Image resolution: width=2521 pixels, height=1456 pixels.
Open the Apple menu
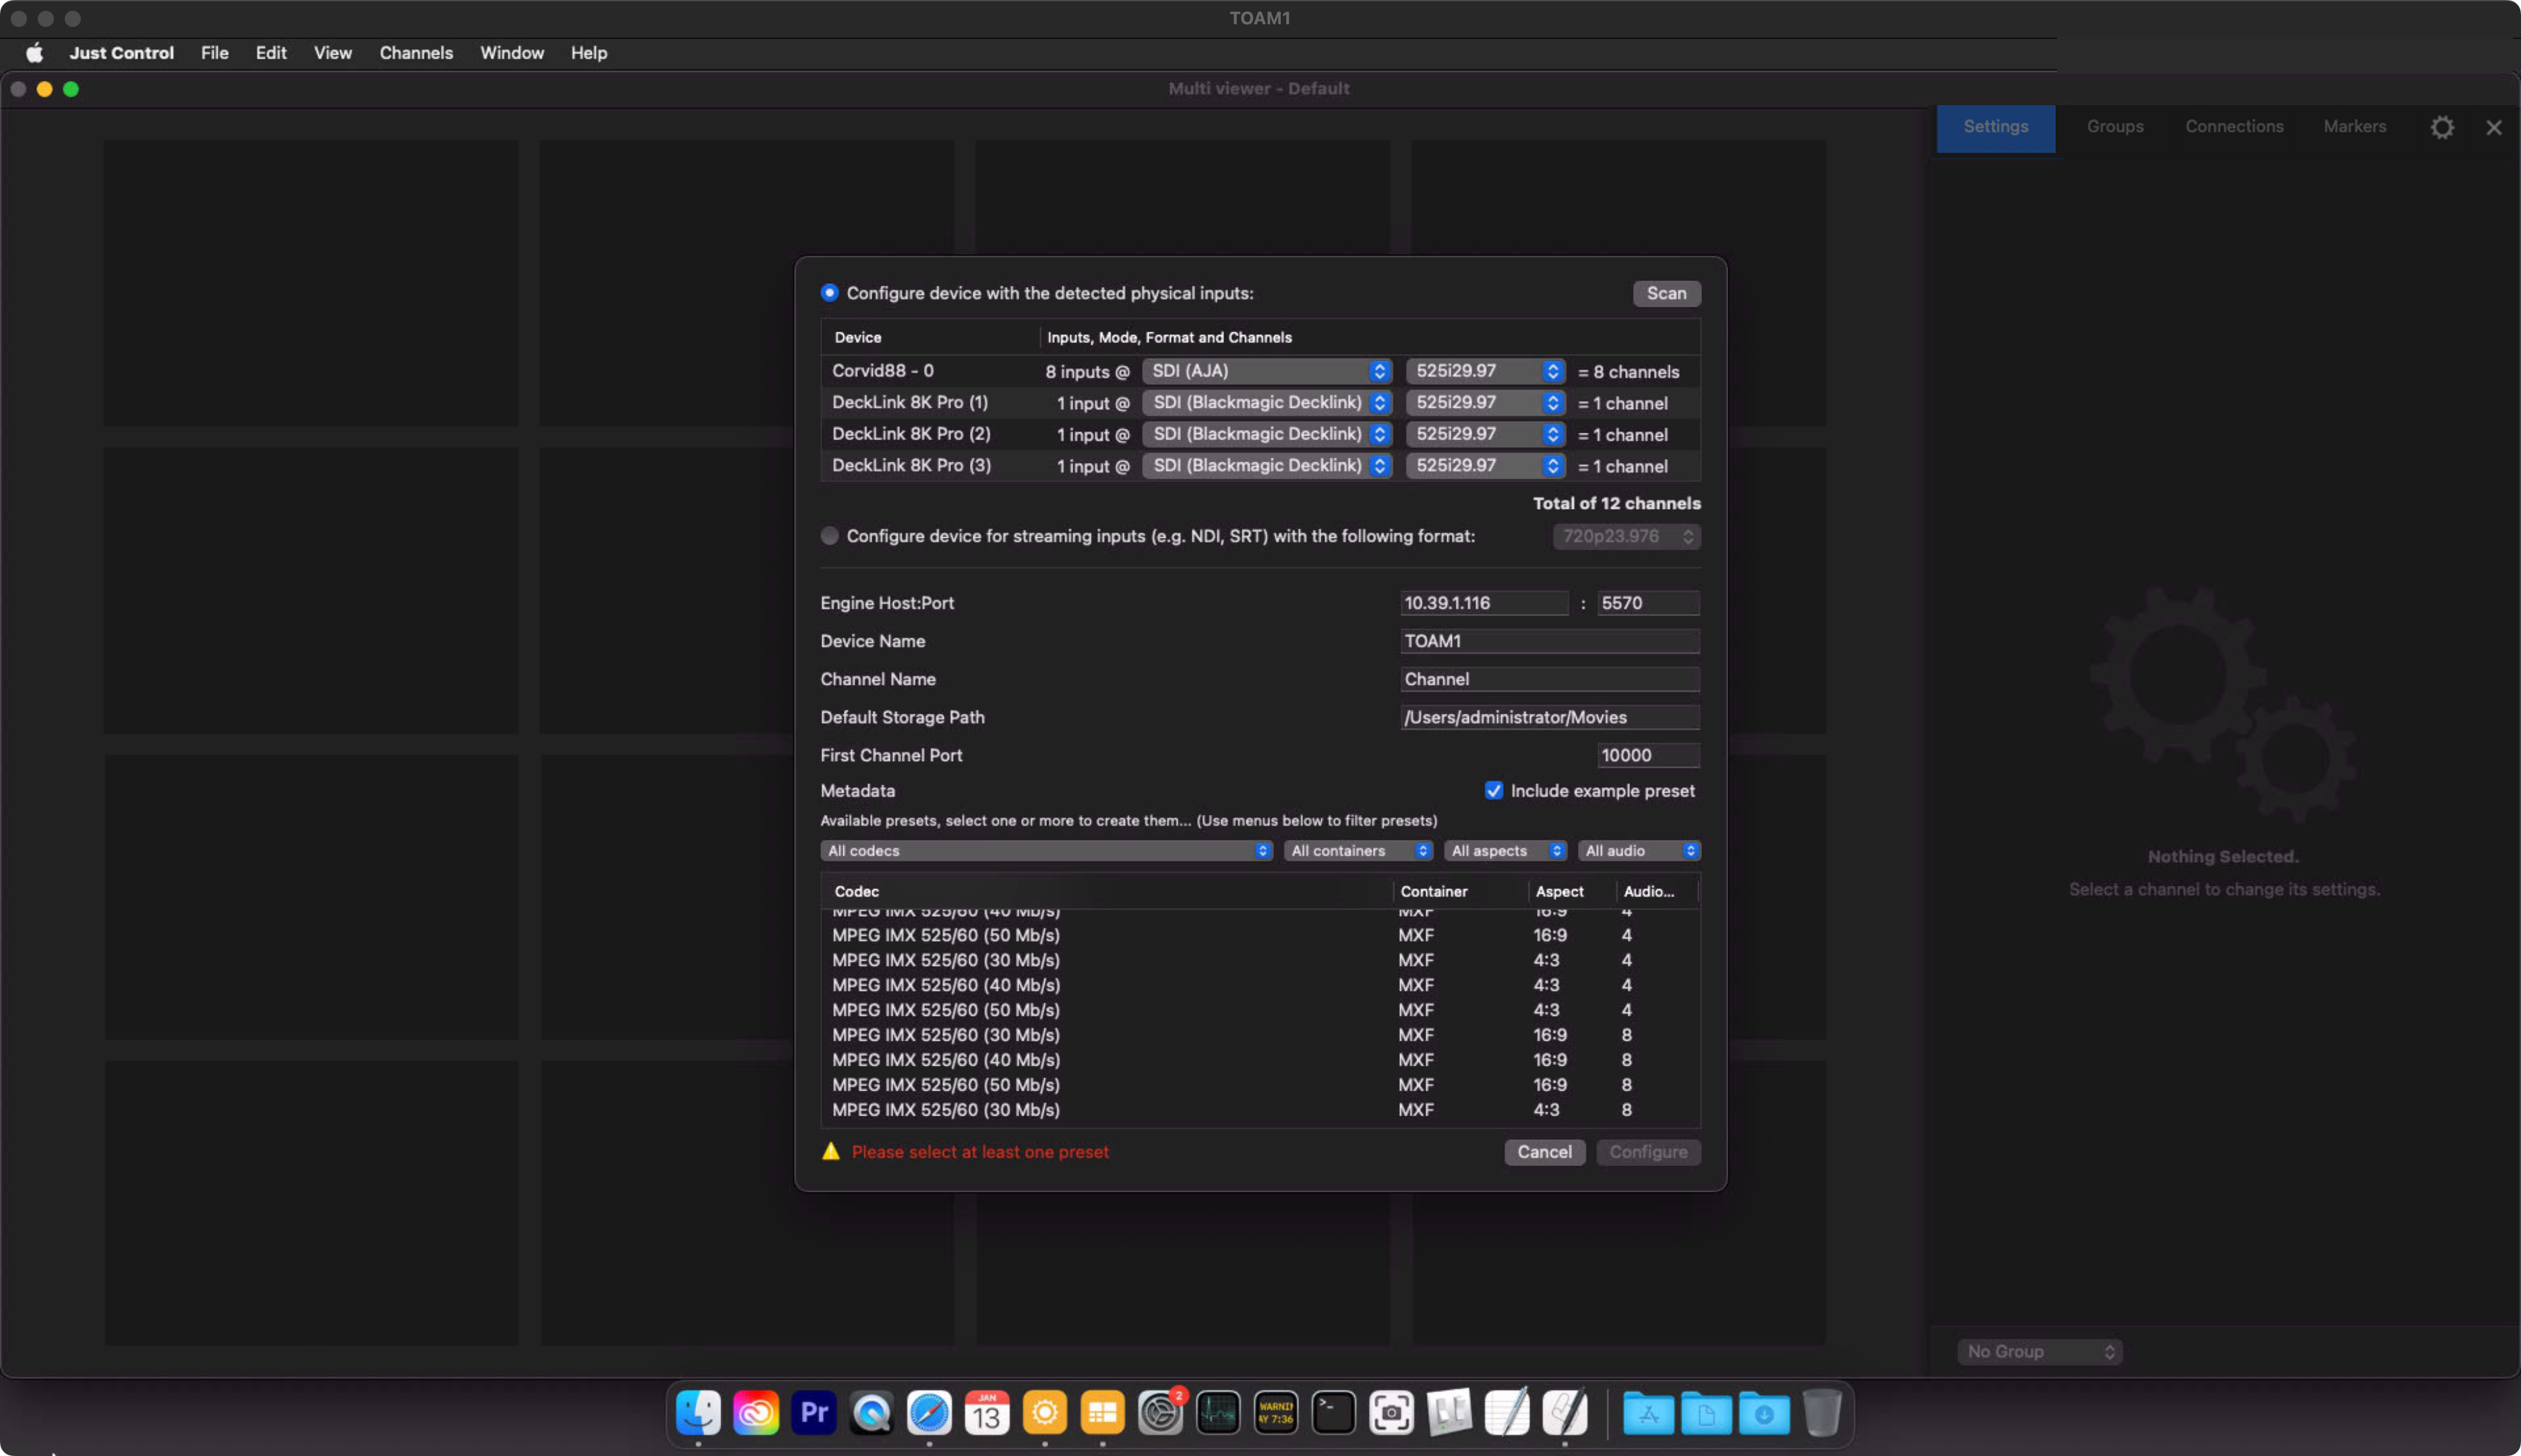click(34, 53)
